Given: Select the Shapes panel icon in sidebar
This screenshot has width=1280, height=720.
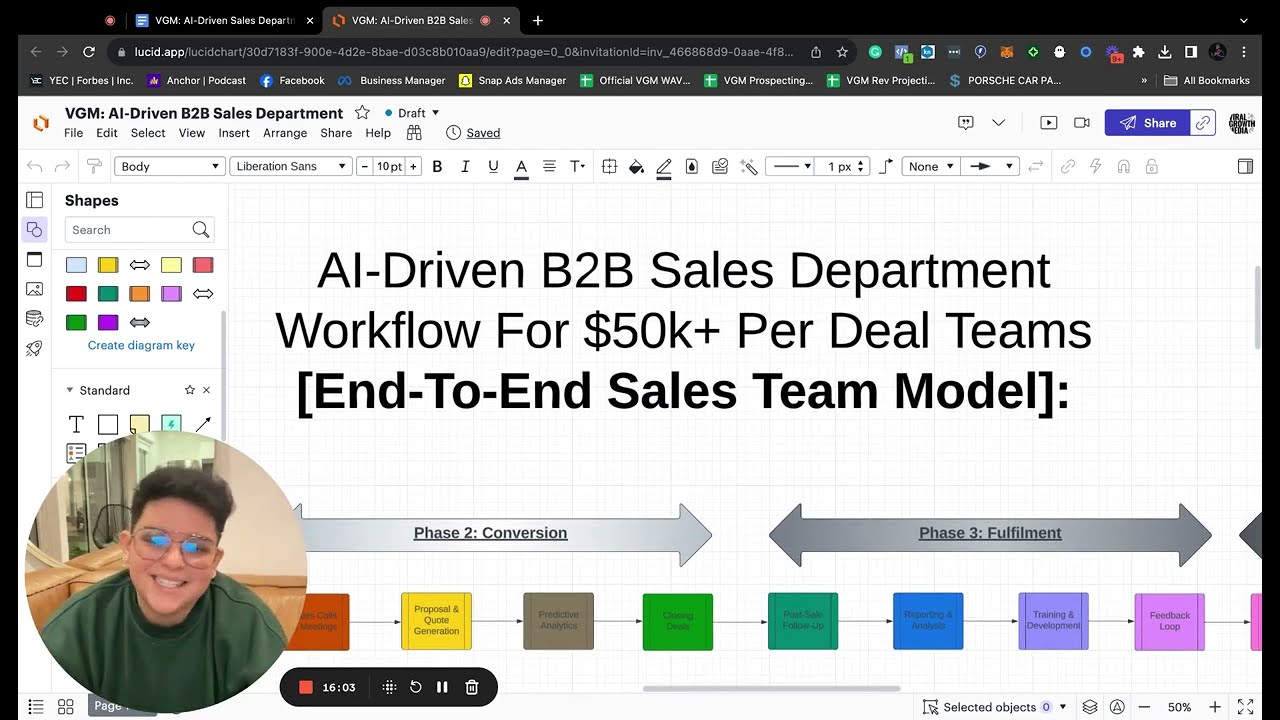Looking at the screenshot, I should pyautogui.click(x=35, y=230).
